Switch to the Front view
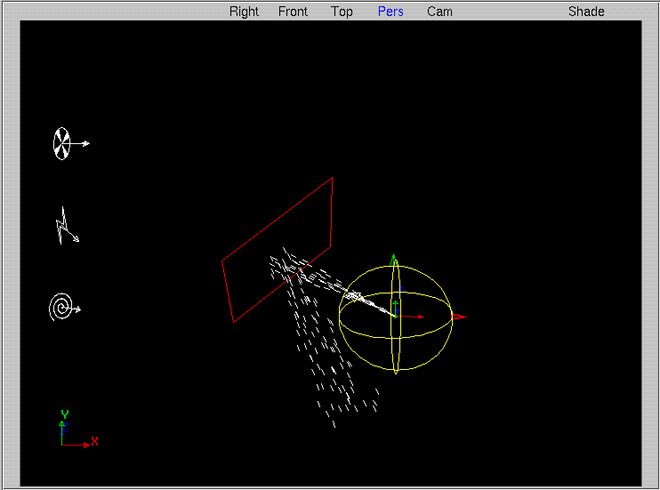The height and width of the screenshot is (490, 660). click(293, 11)
